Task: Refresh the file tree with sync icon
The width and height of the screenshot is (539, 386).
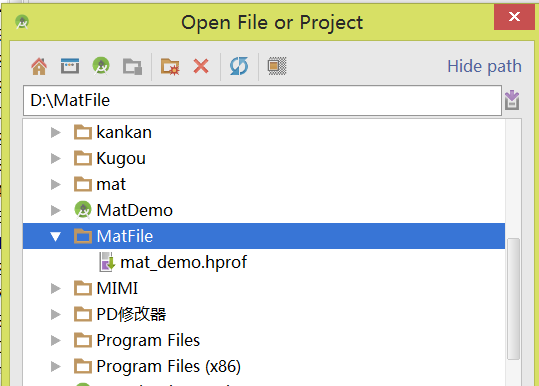Action: click(x=239, y=66)
